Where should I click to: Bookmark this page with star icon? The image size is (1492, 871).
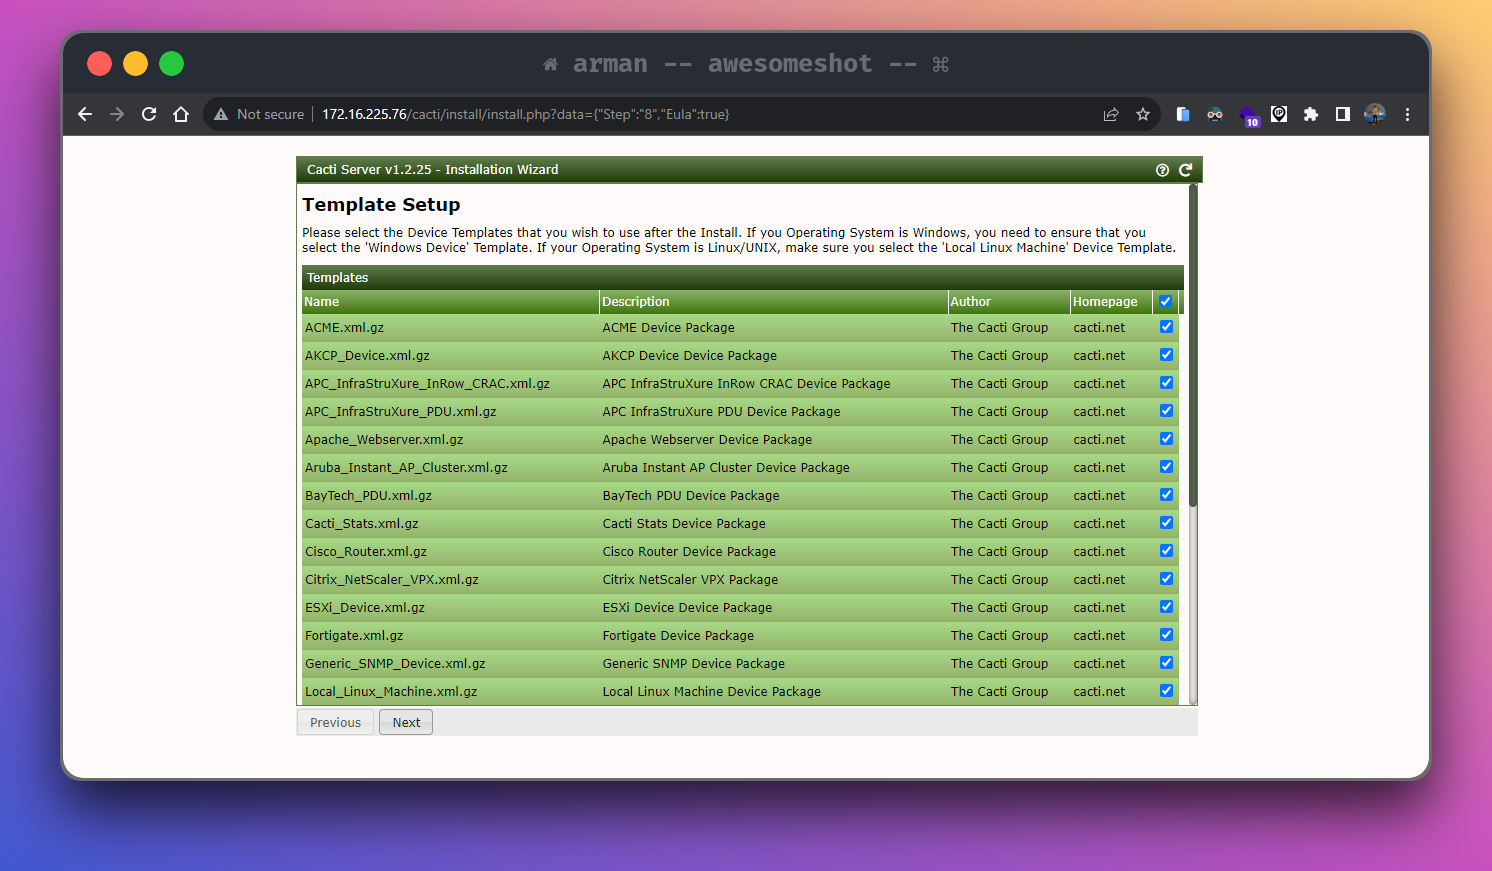click(x=1143, y=114)
